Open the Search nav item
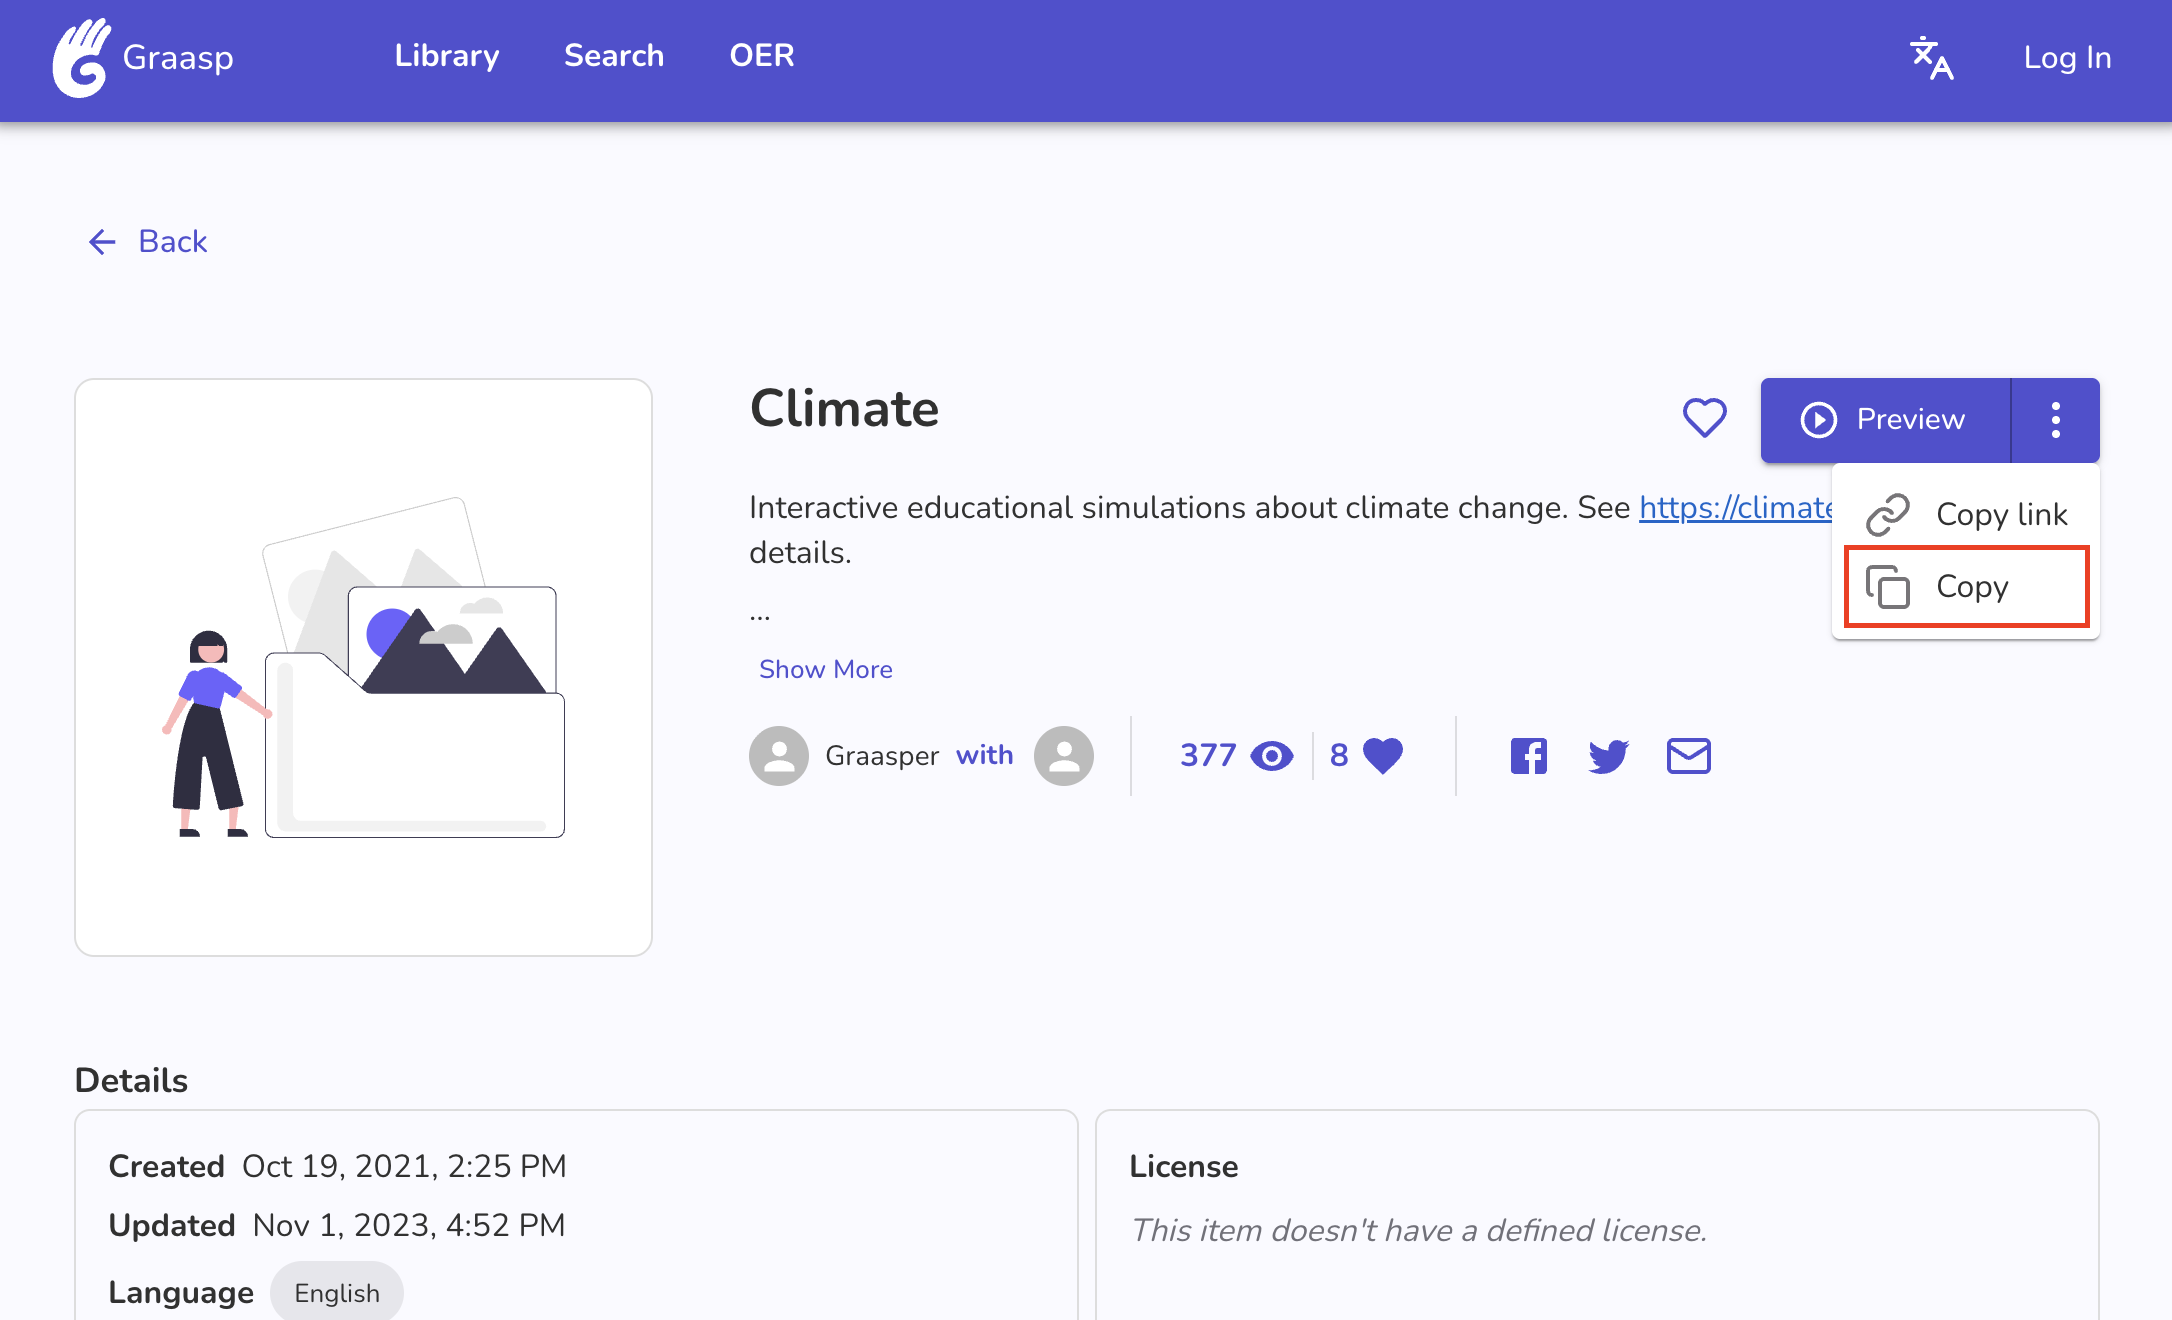2172x1320 pixels. 614,56
